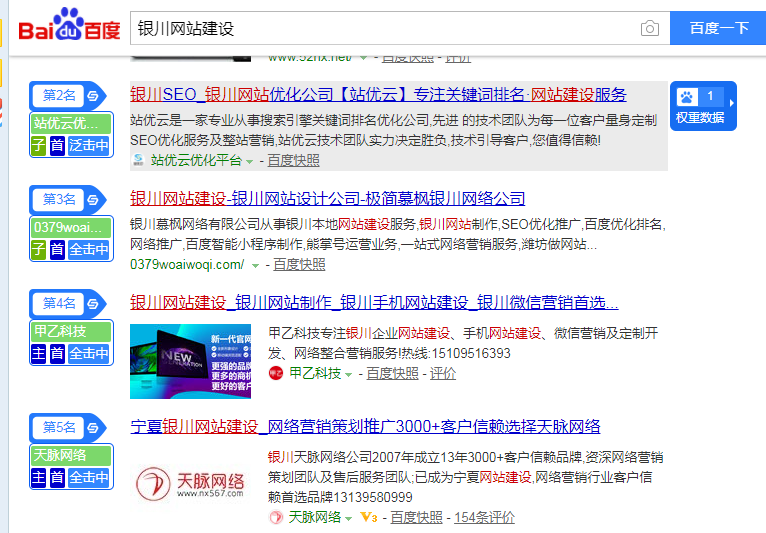Click the paw icon in 权重数据 widget

coord(686,97)
